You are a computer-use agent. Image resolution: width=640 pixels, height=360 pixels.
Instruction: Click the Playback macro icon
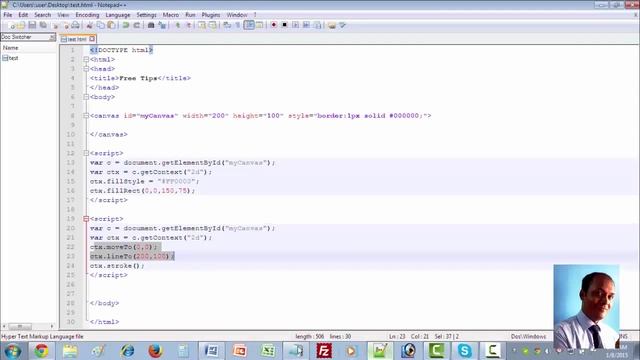pos(296,25)
